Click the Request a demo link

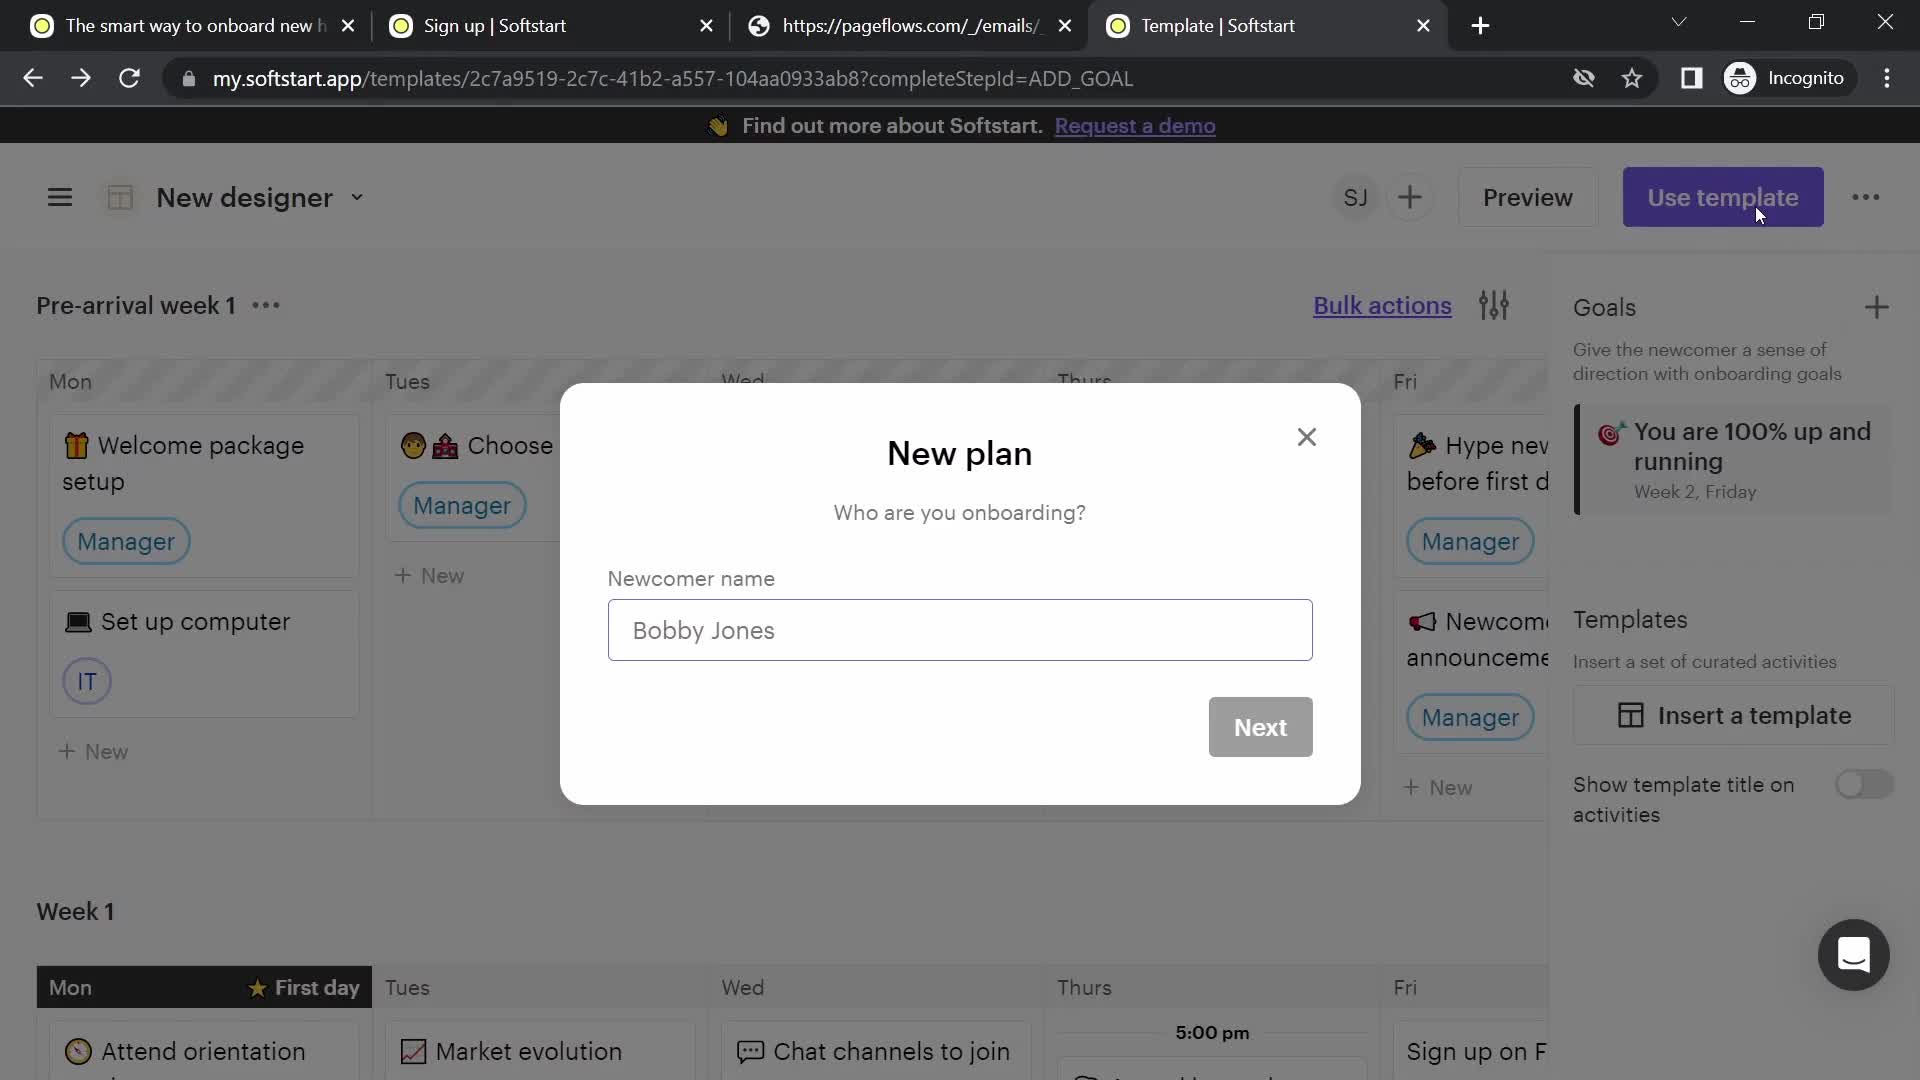click(x=1134, y=126)
